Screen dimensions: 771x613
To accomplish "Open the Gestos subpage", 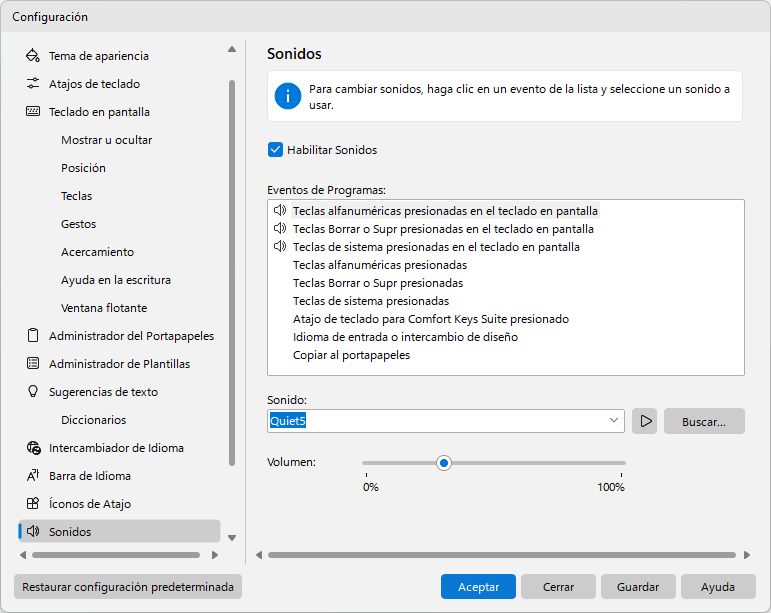I will (79, 224).
